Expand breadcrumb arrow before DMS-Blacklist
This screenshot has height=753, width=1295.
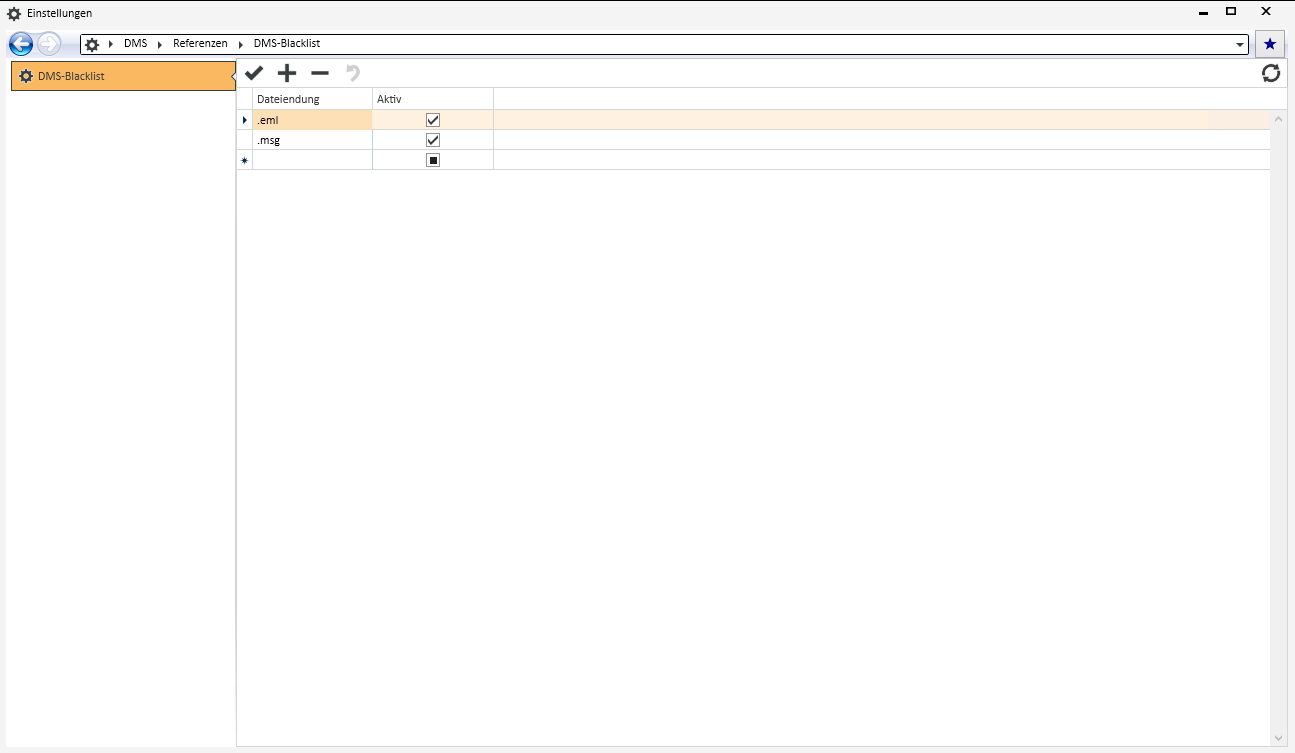point(241,44)
